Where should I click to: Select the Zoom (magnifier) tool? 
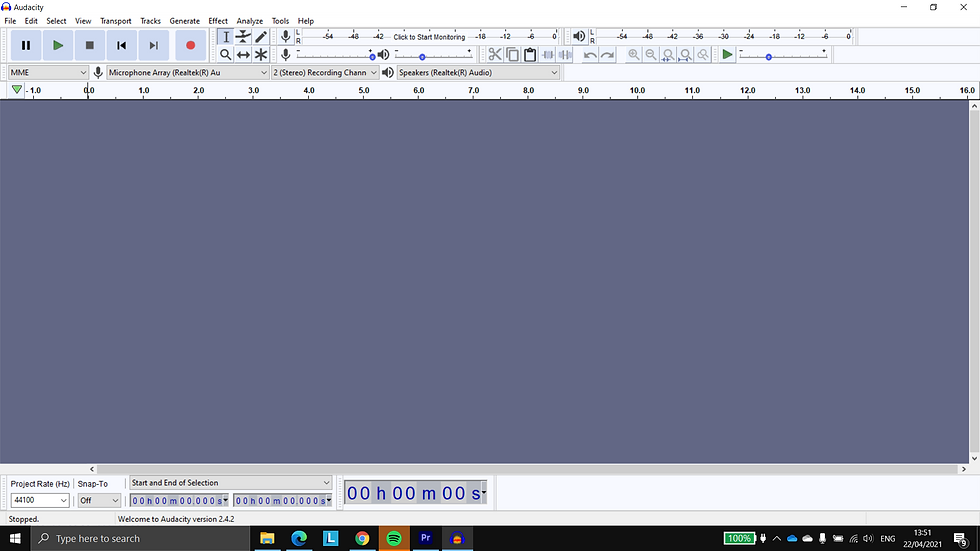coord(226,54)
